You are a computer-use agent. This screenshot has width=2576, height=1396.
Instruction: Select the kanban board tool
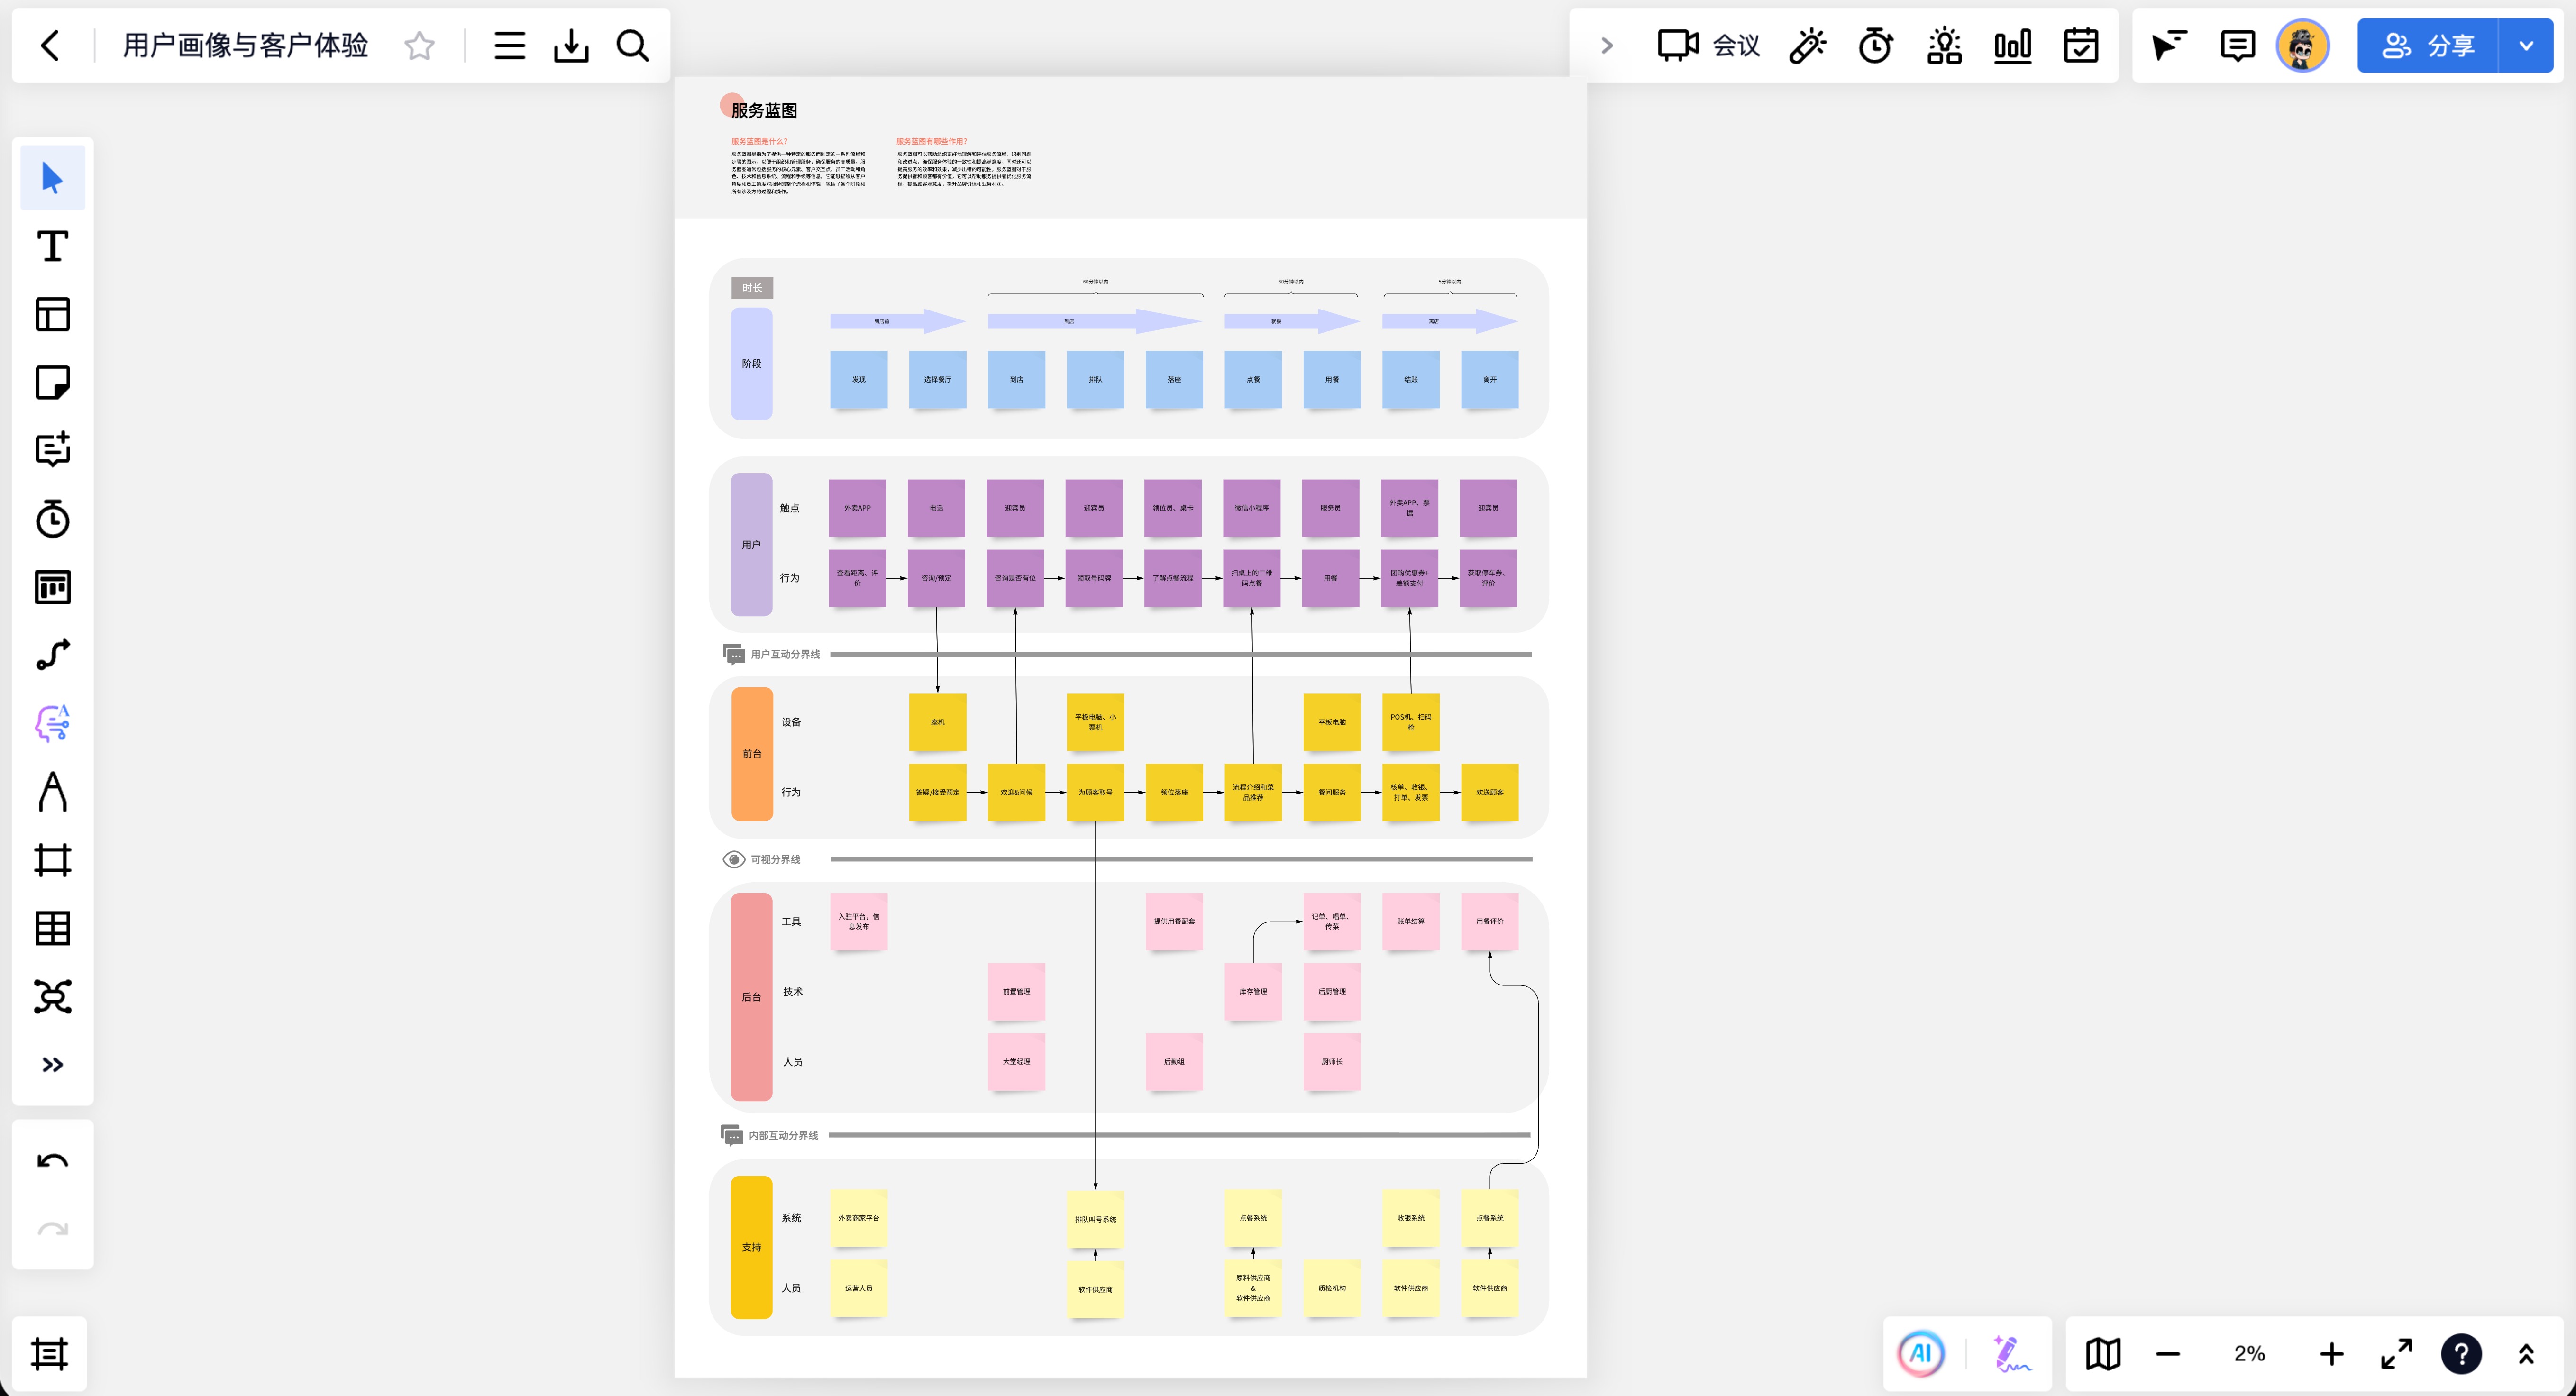click(53, 587)
